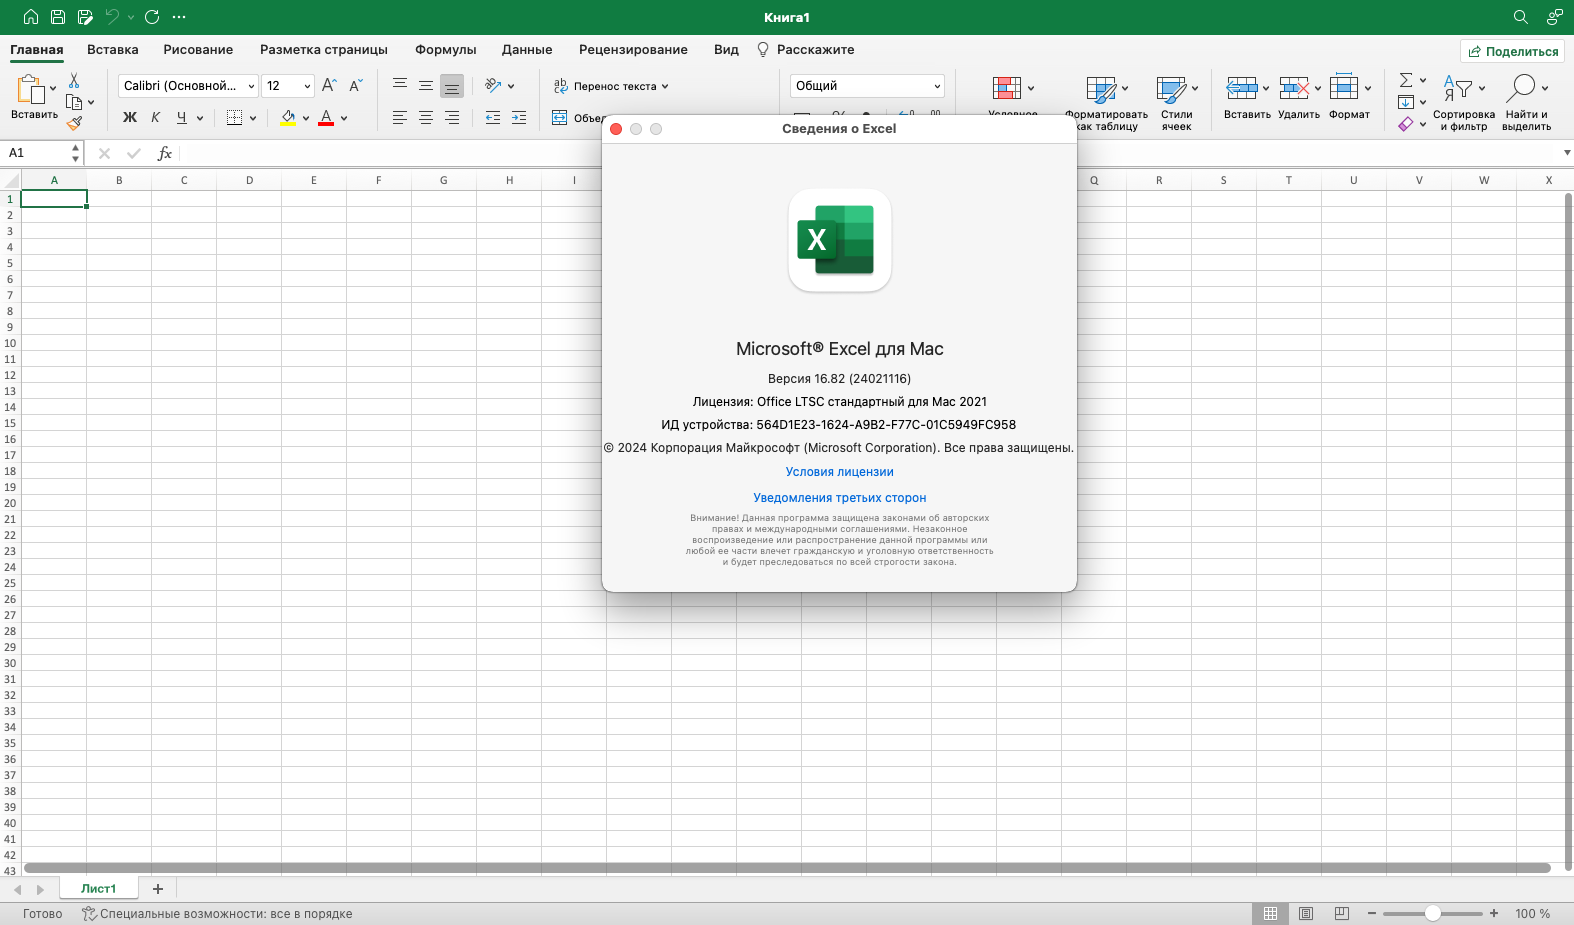
Task: Click the Cut scissors icon
Action: (x=74, y=81)
